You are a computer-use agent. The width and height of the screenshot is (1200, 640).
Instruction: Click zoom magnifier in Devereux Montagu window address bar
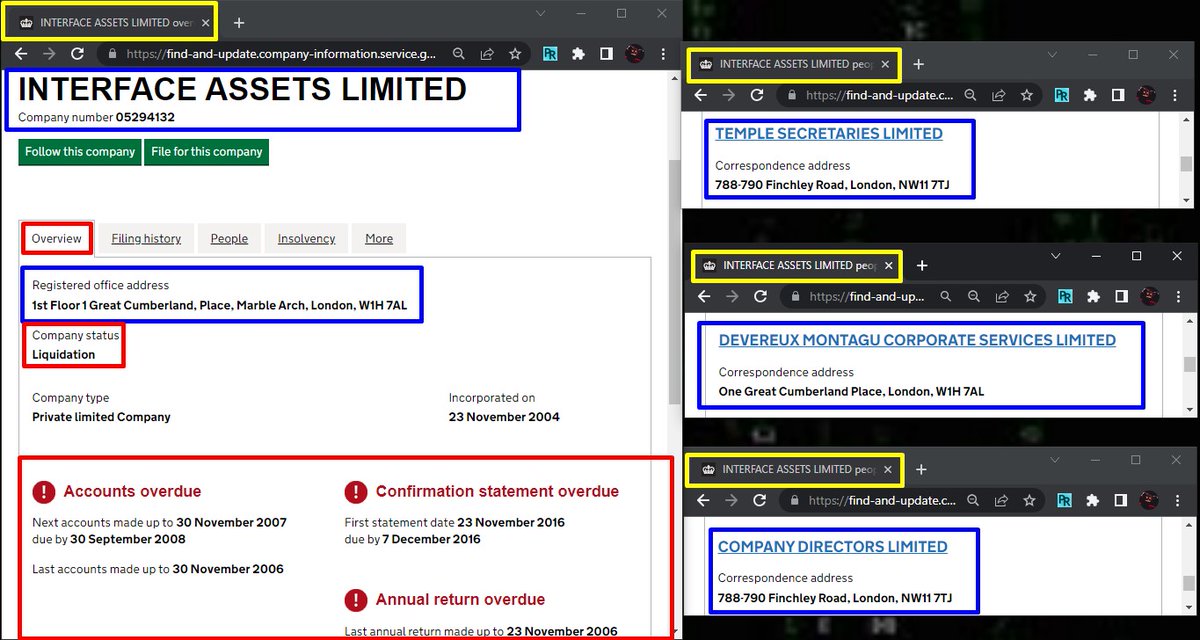point(973,297)
